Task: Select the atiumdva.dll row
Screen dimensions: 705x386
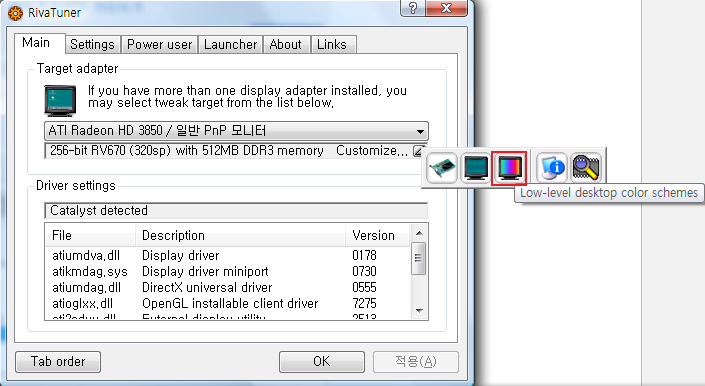Action: 228,255
